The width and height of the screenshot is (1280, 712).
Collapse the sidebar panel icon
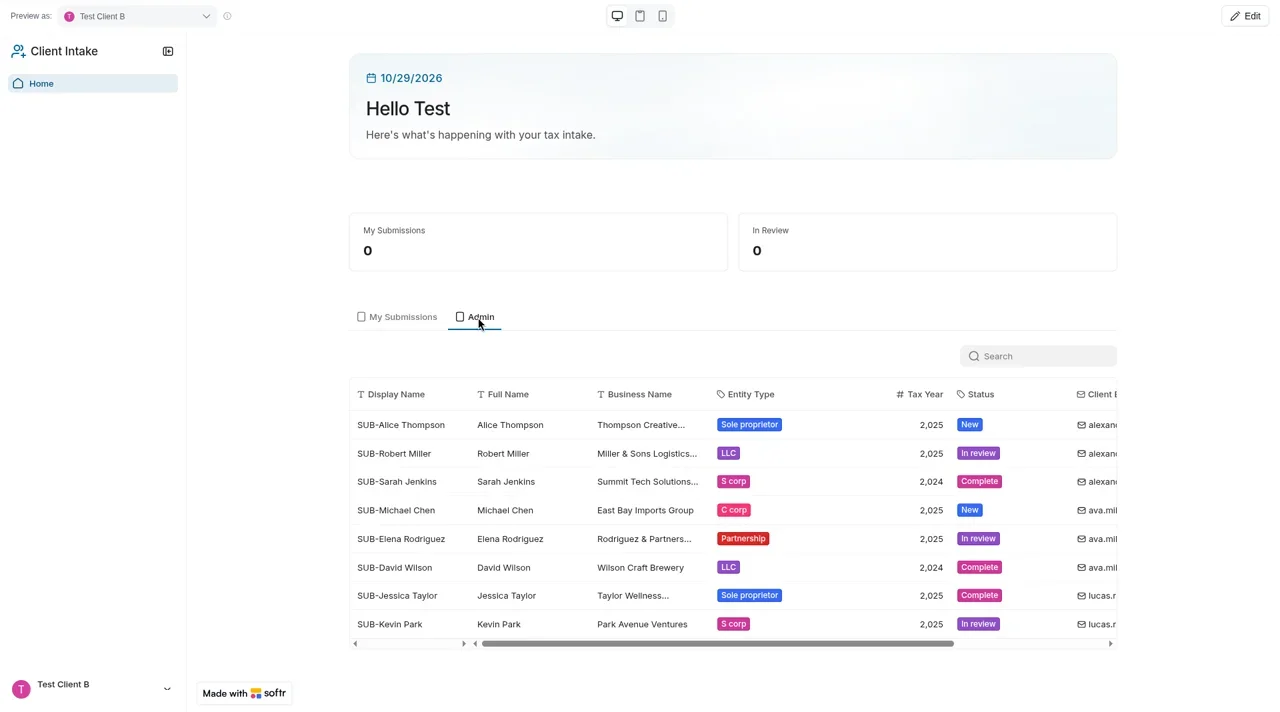168,51
